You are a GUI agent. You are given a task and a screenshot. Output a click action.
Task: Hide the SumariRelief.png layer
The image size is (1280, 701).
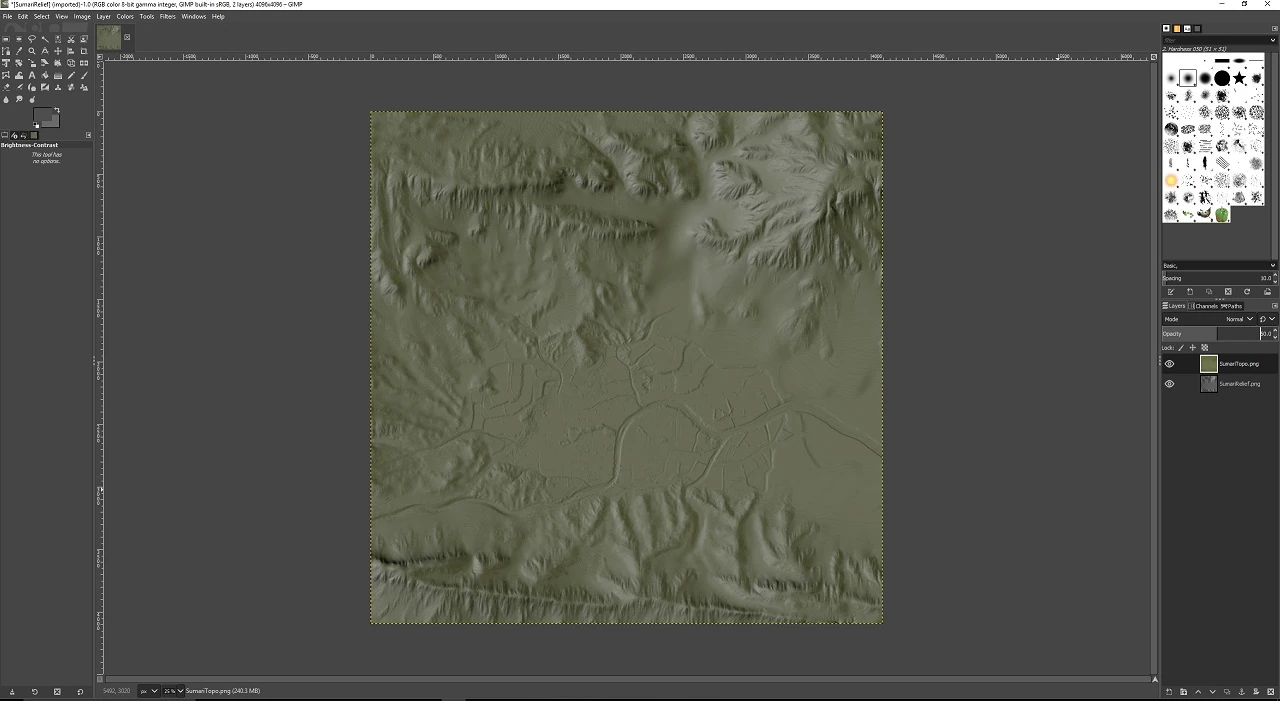(1169, 384)
